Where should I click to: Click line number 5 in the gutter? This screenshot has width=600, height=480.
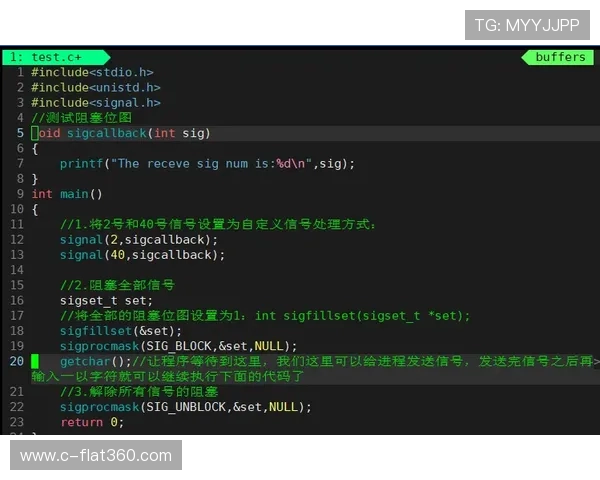(x=20, y=133)
